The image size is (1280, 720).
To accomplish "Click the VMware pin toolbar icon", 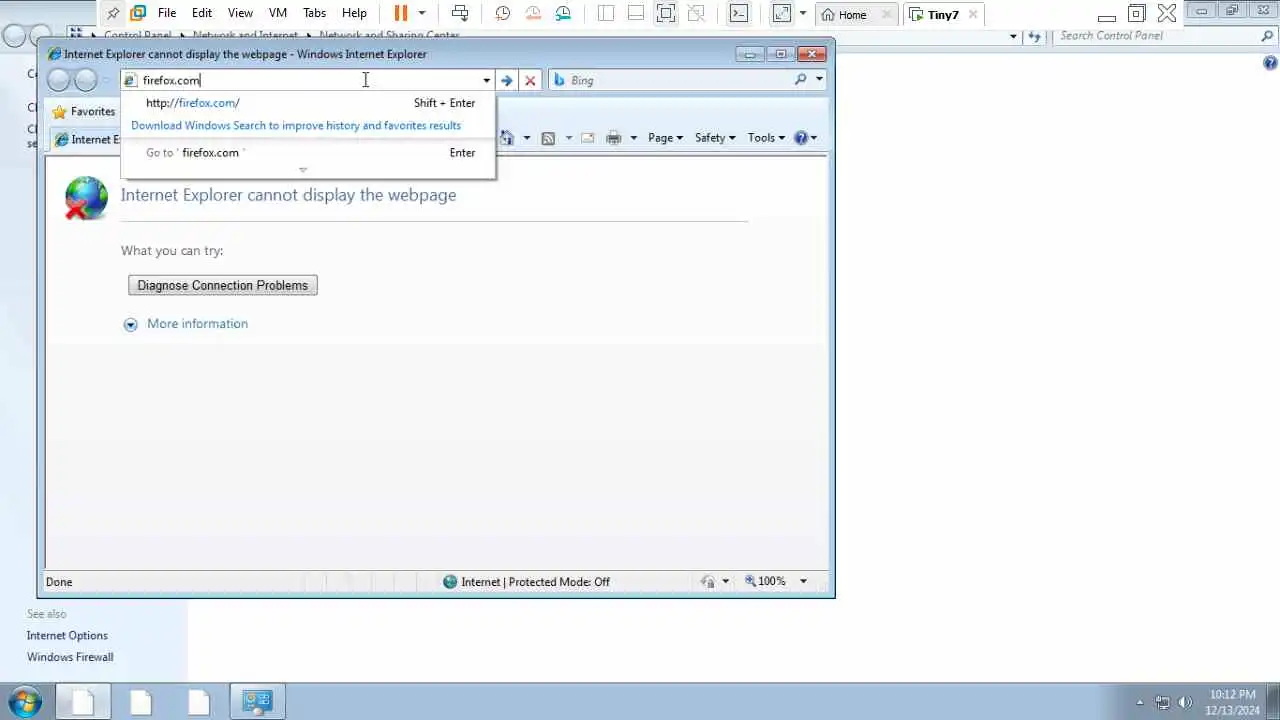I will [112, 13].
